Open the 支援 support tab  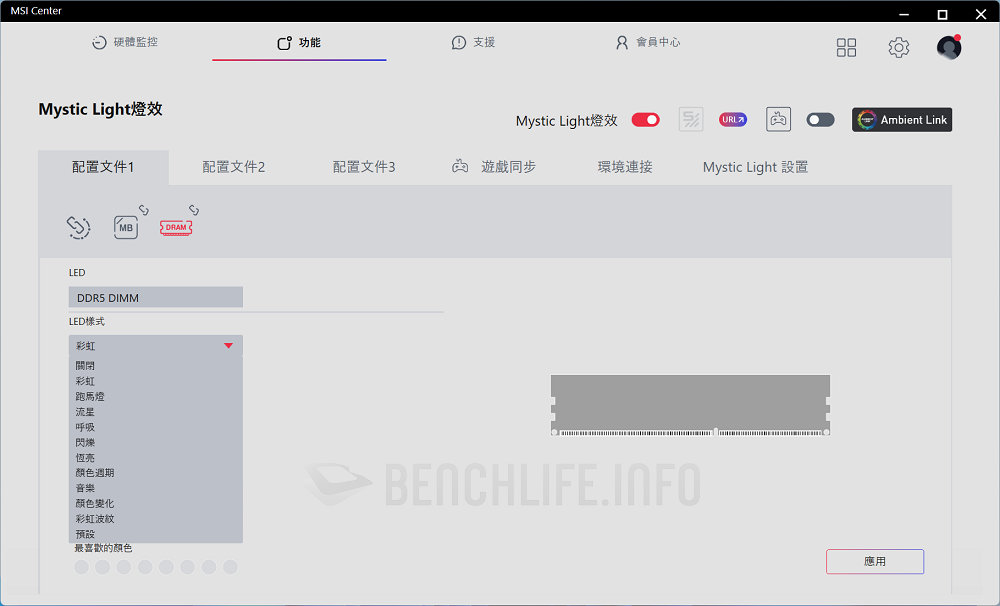point(473,42)
